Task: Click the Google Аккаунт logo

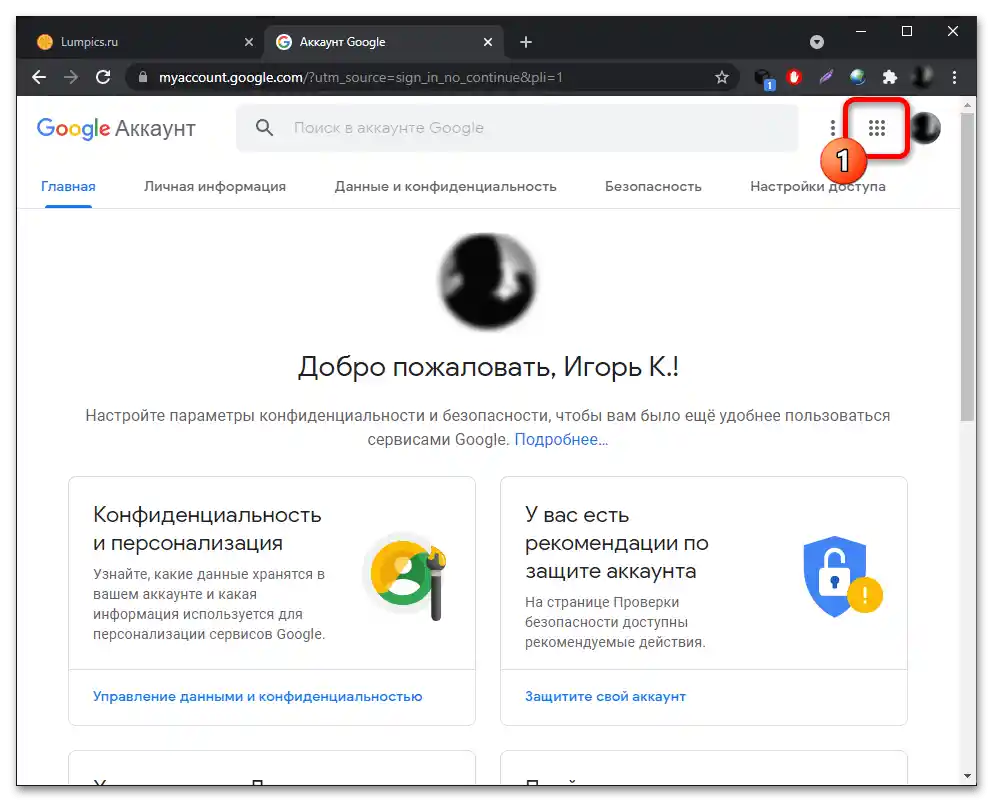Action: [116, 128]
